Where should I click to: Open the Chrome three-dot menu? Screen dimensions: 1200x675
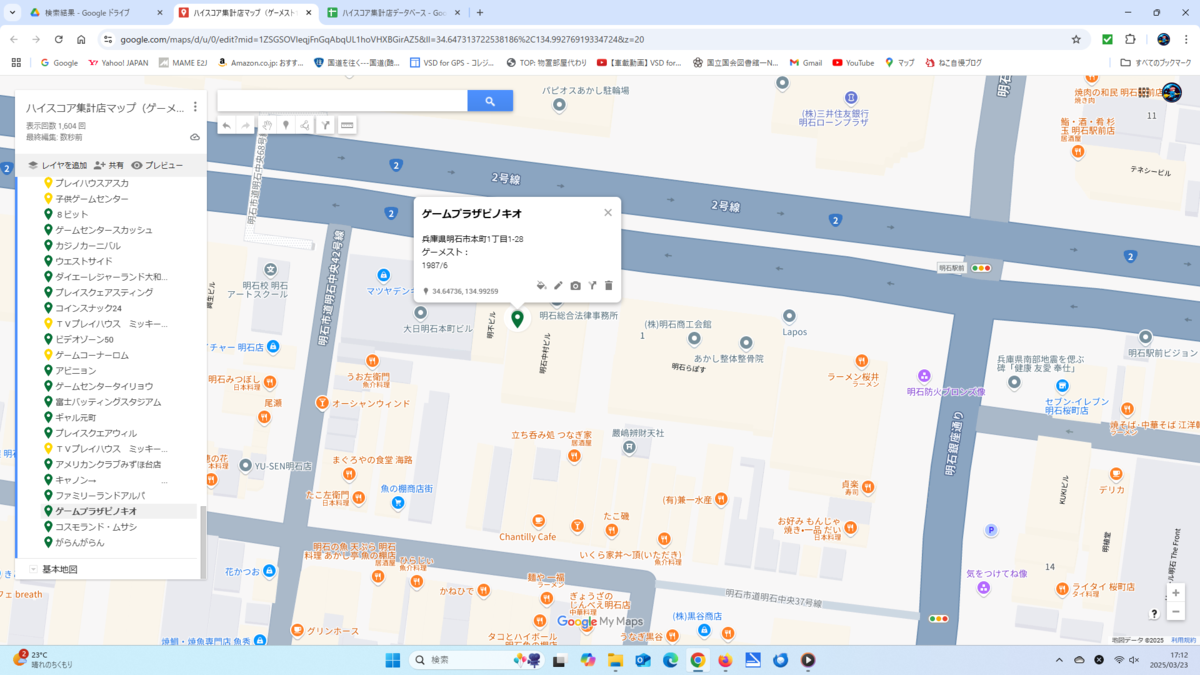[1186, 39]
